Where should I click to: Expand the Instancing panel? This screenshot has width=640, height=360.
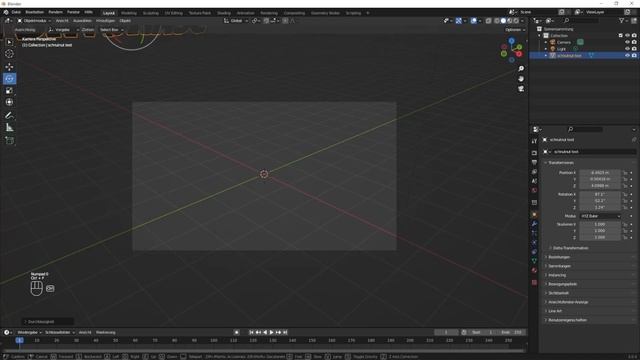click(x=557, y=275)
